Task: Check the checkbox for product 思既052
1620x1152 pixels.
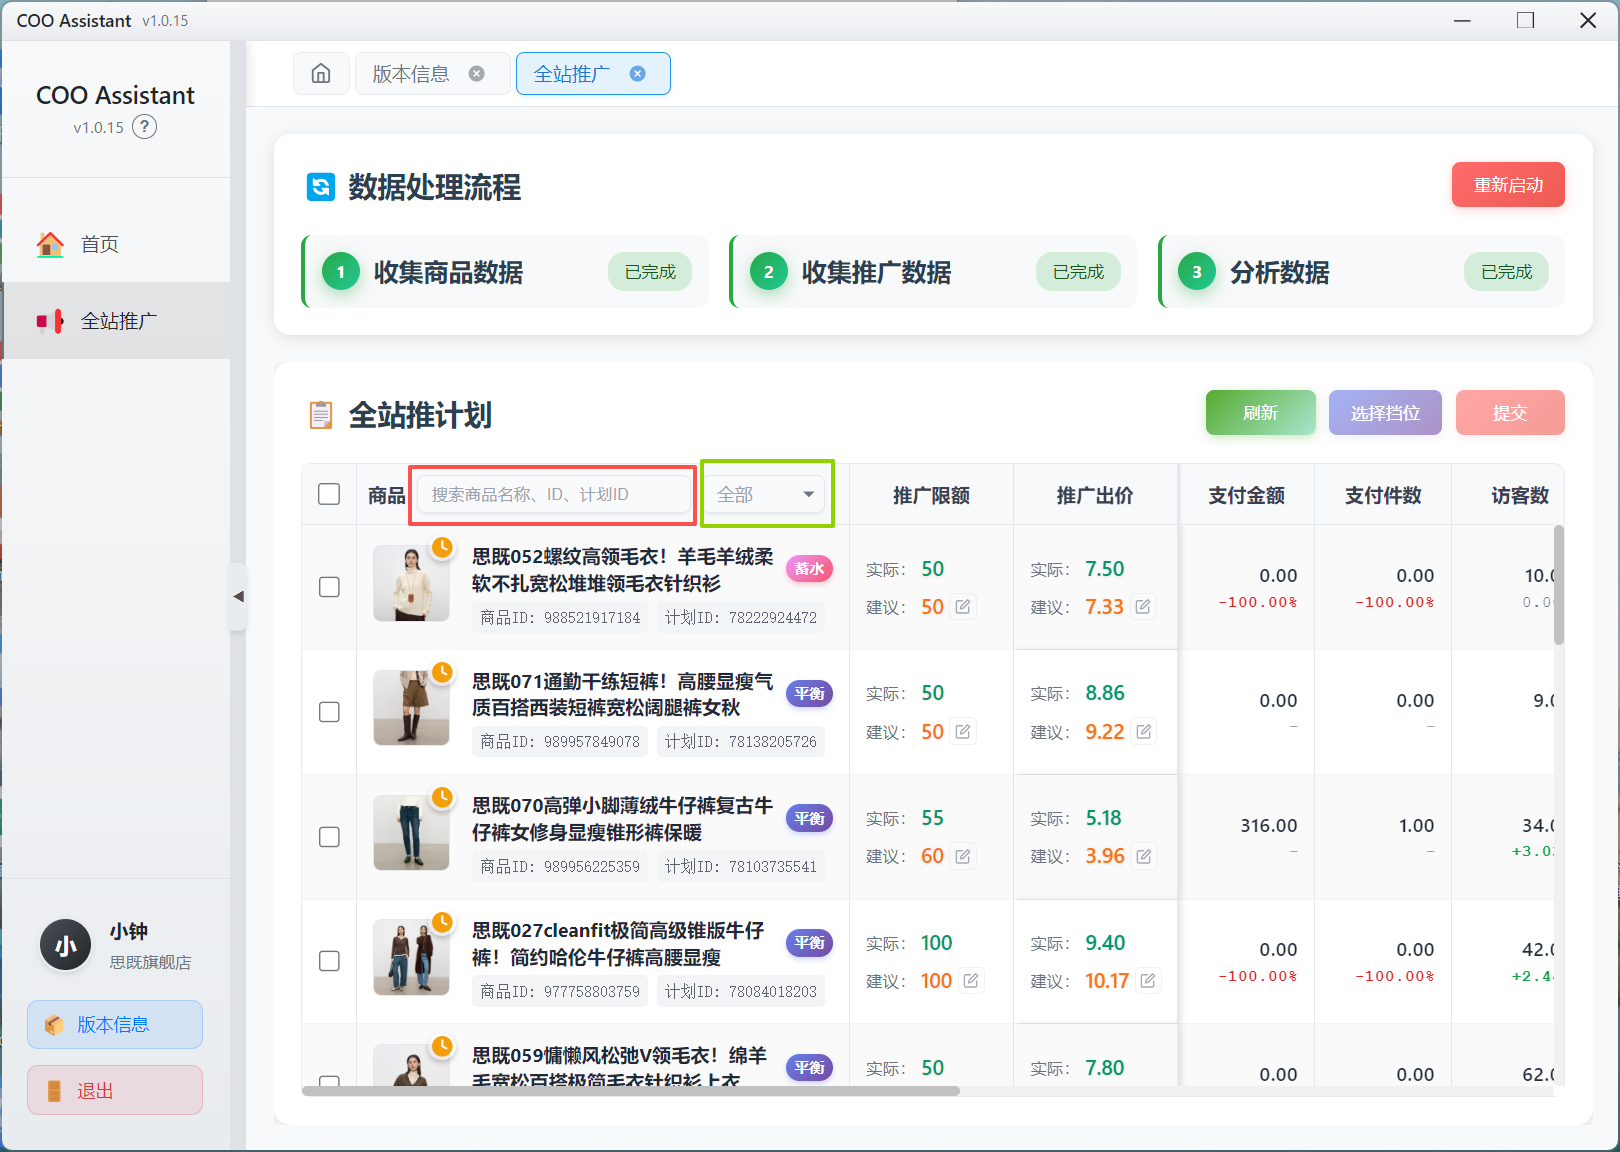Action: (329, 588)
